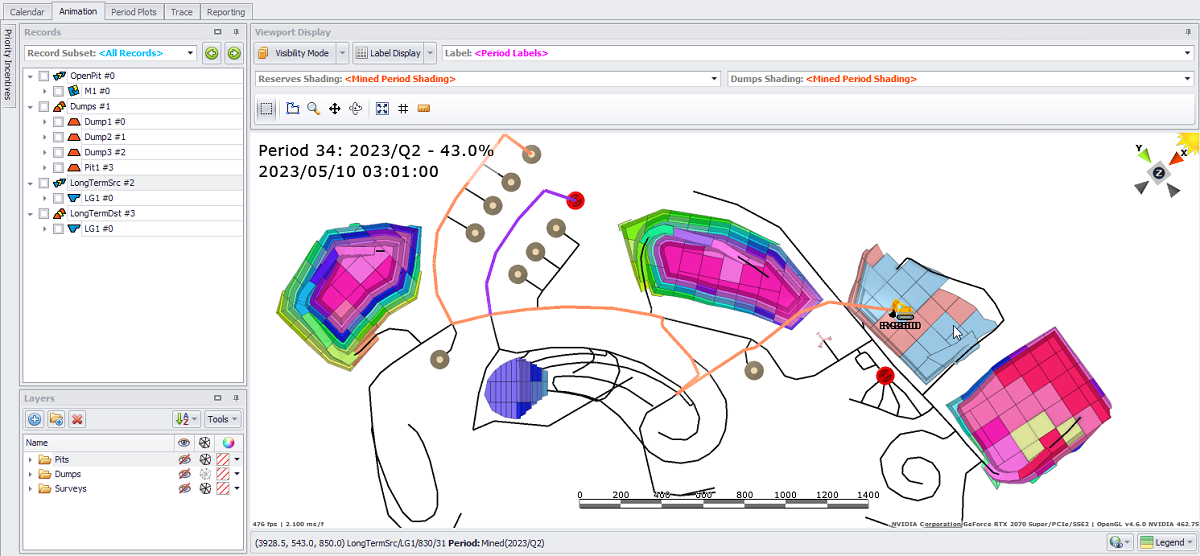
Task: Activate the pan move tool
Action: pos(335,109)
